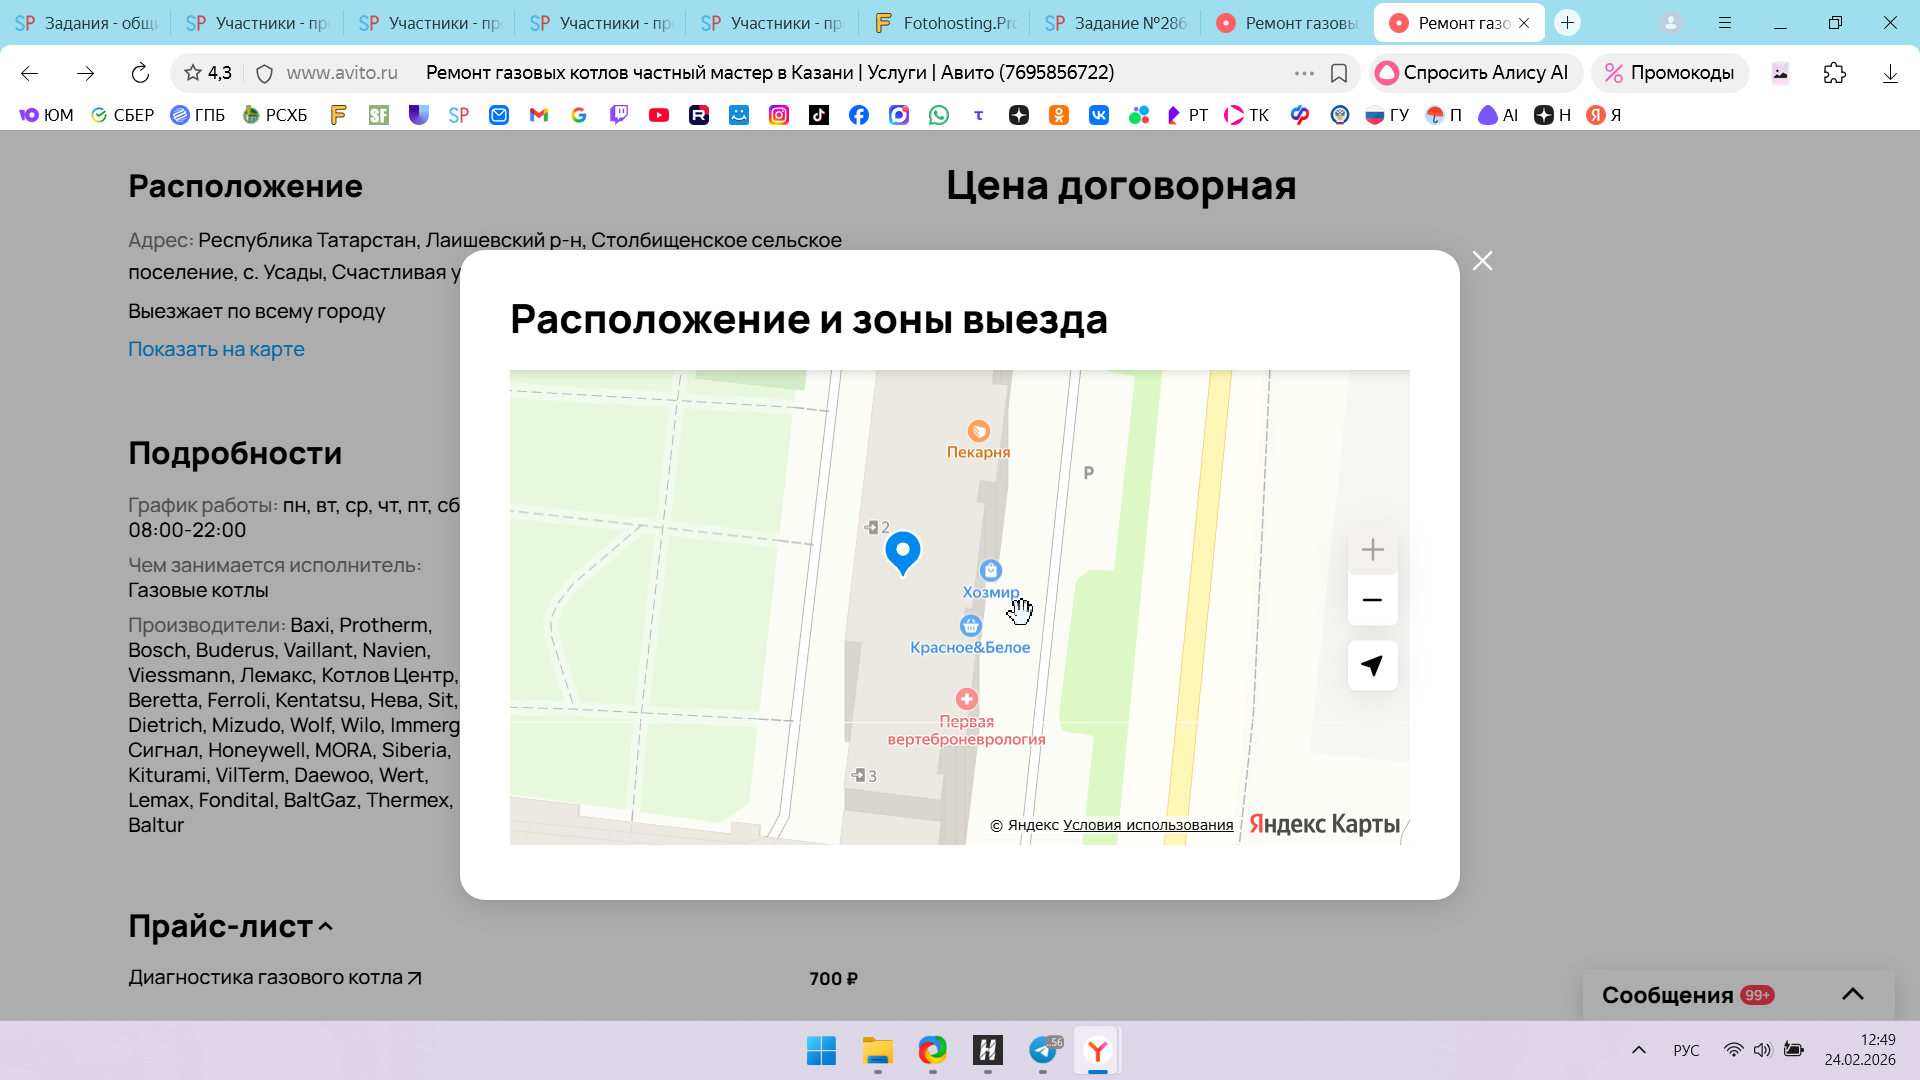Expand the Сообщения chat panel
1920x1080 pixels.
point(1852,994)
